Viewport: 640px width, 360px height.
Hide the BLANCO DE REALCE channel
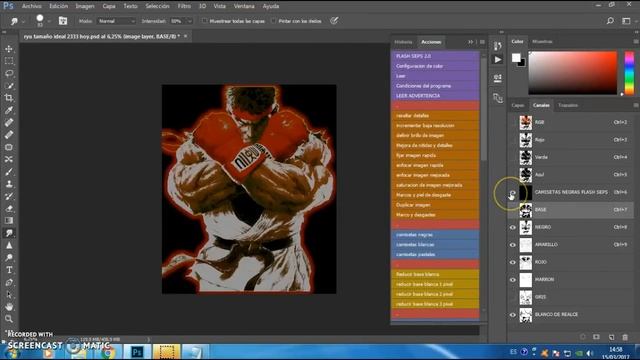tap(513, 315)
